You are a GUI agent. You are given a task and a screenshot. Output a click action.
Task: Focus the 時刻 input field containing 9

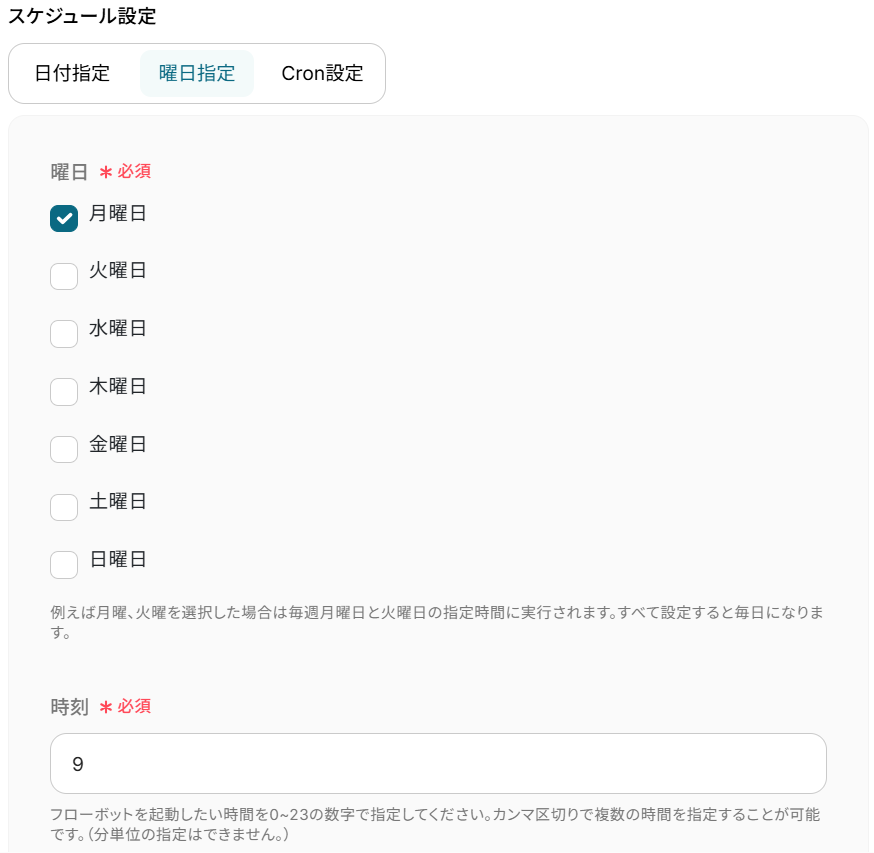438,763
